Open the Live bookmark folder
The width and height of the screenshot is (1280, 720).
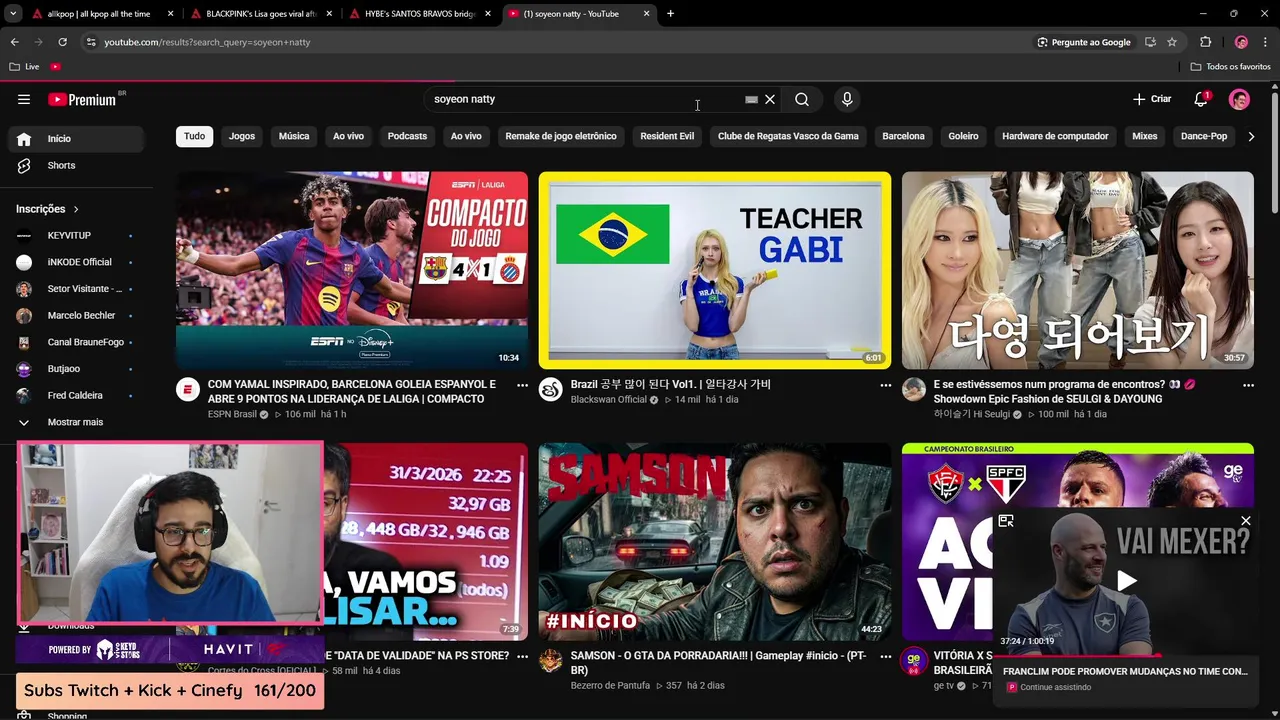coord(25,67)
